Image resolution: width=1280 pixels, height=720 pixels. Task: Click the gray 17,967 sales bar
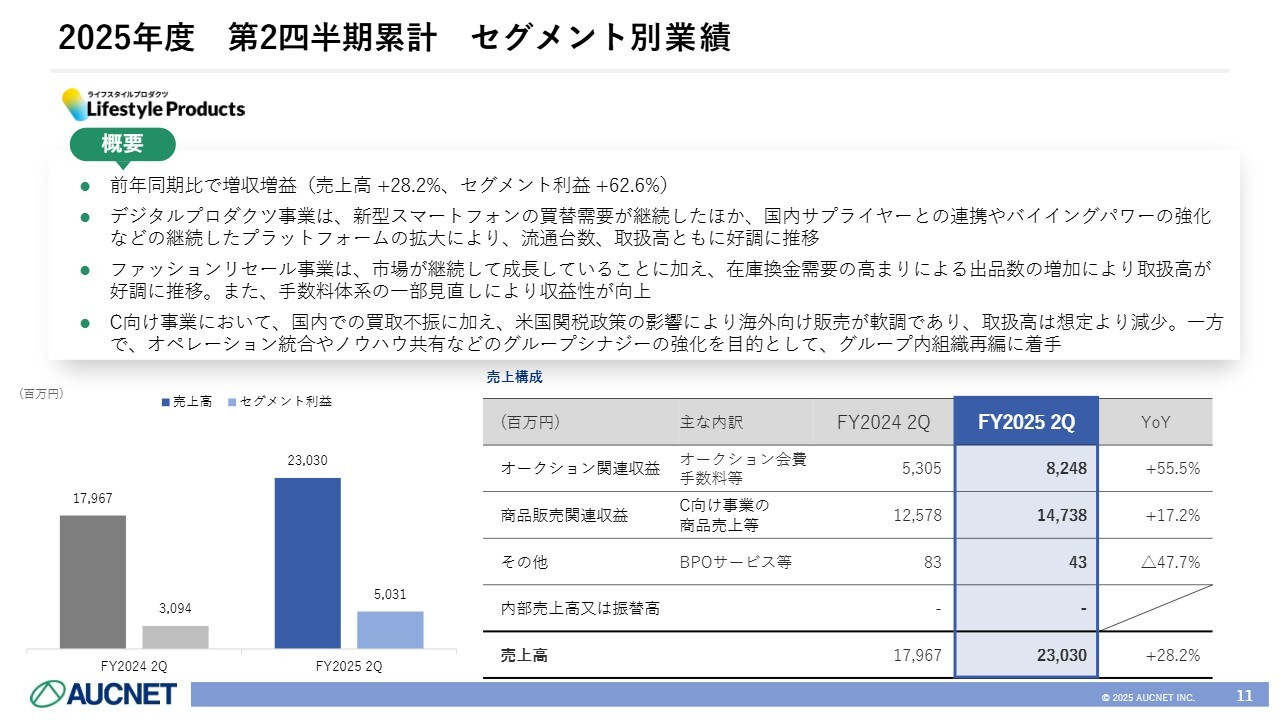(x=93, y=582)
